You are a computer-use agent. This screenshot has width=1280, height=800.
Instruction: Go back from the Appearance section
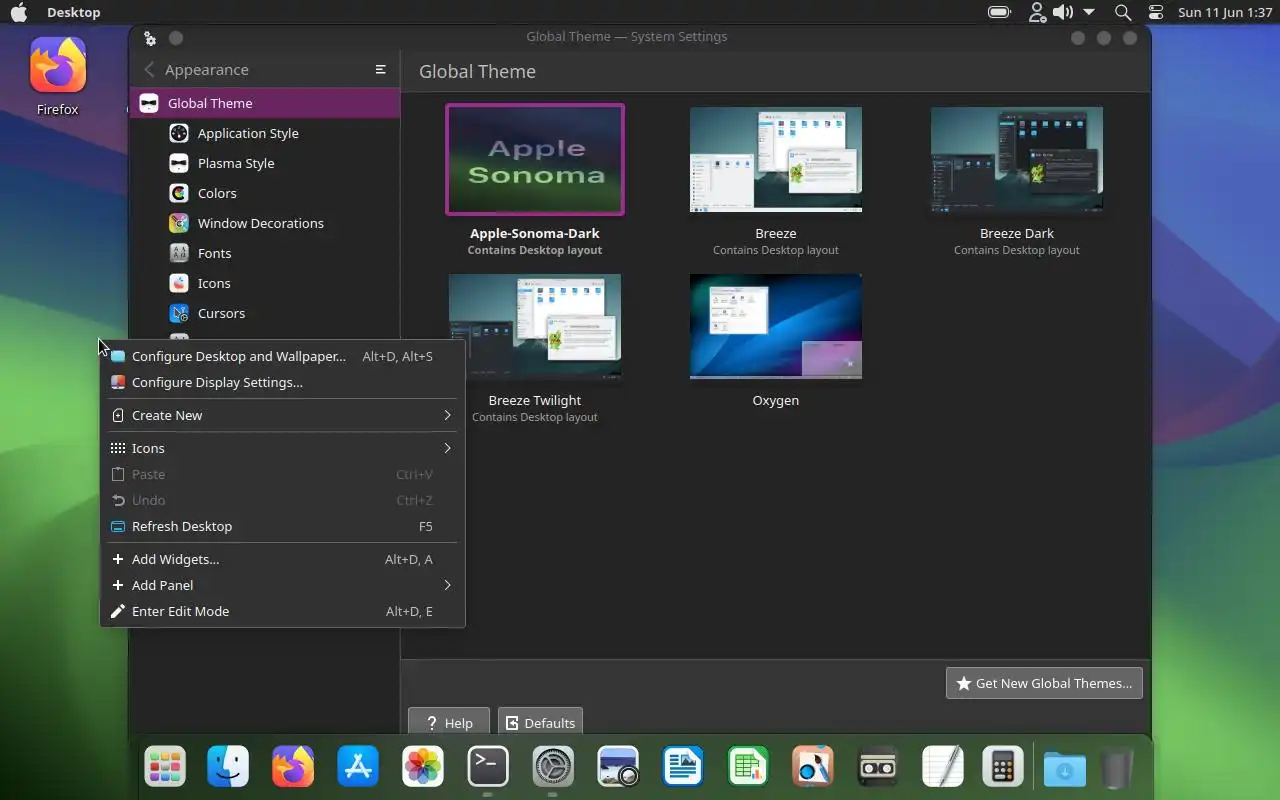[x=150, y=69]
